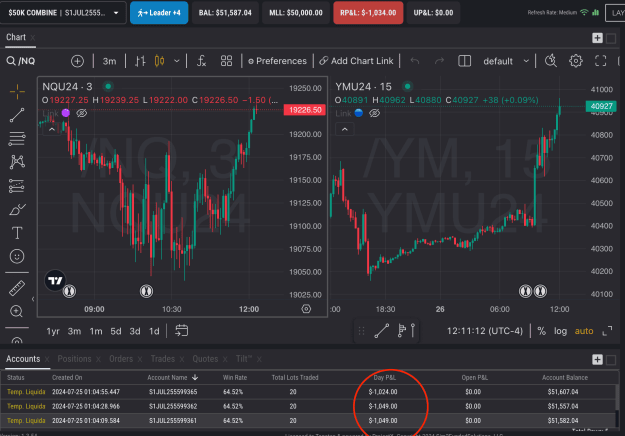Click Add Chart Link
625x436 pixels.
(x=356, y=61)
